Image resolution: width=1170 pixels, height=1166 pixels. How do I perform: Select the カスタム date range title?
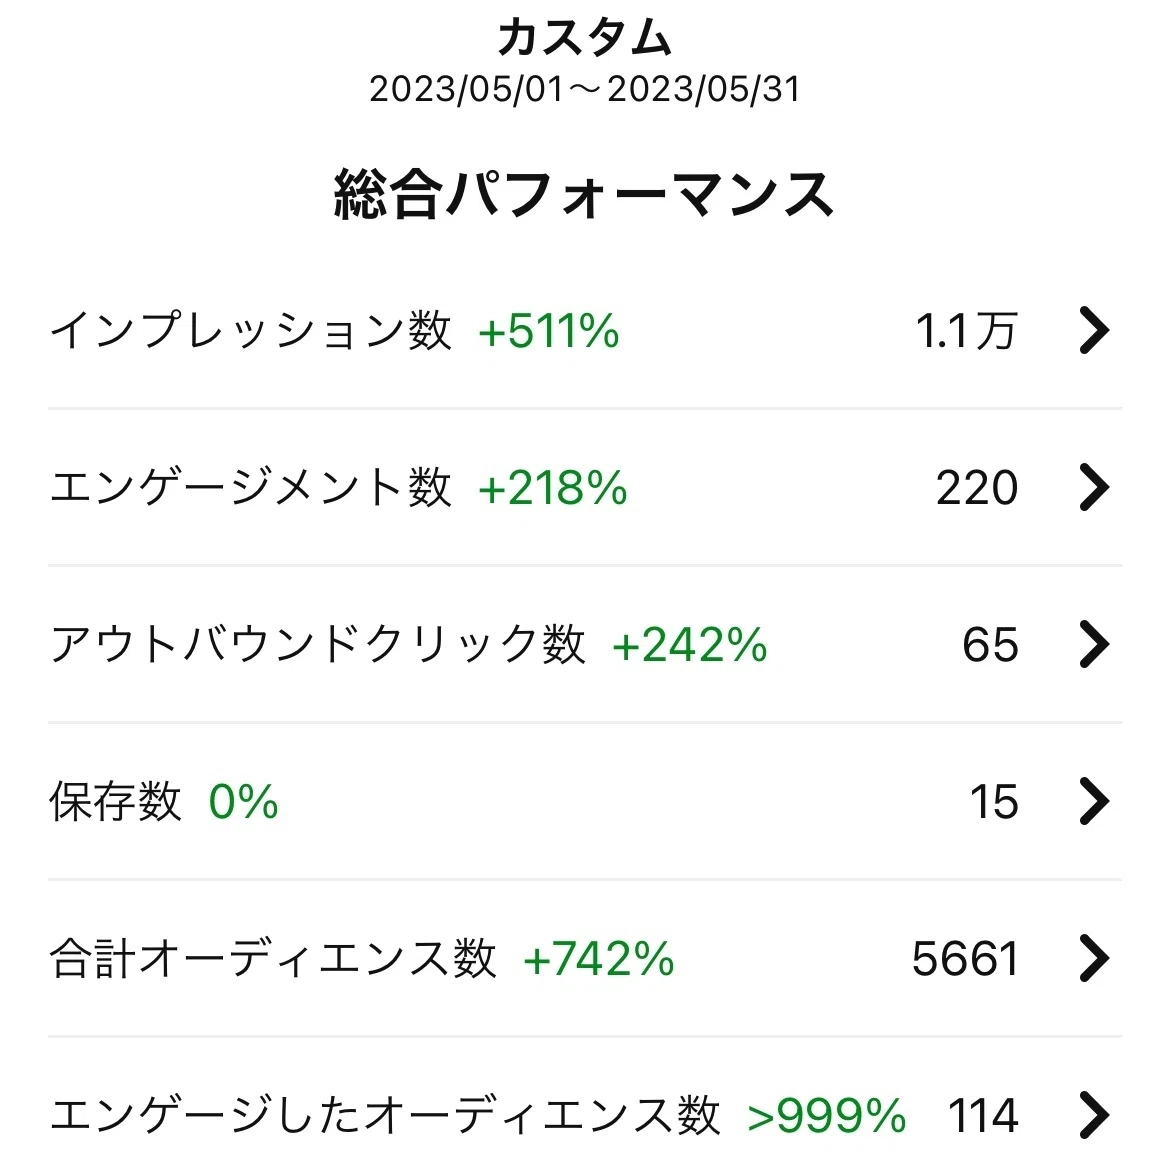coord(585,37)
